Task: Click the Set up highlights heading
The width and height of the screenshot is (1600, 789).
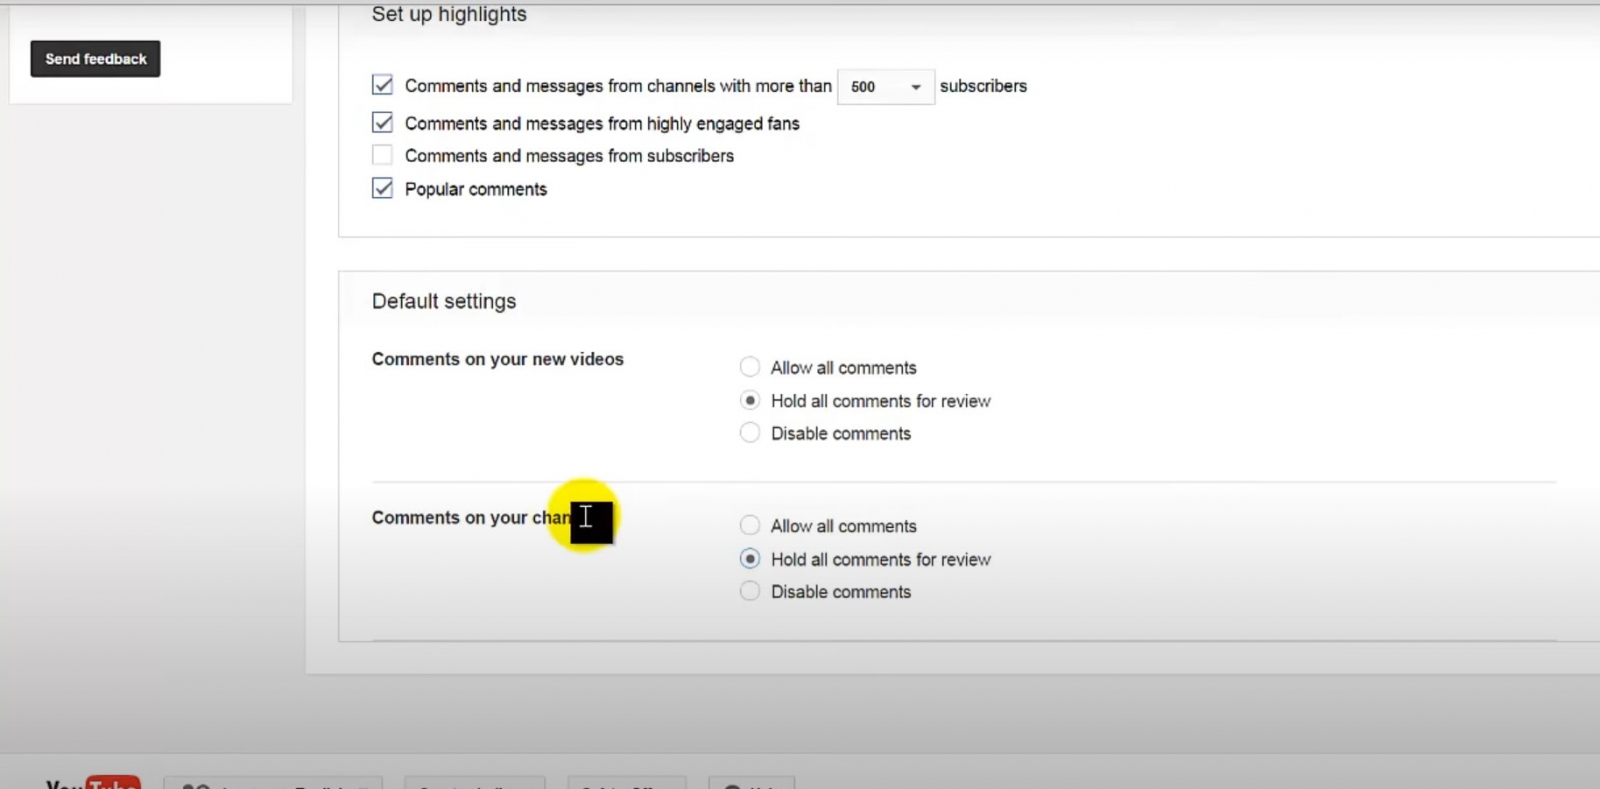Action: (x=449, y=14)
